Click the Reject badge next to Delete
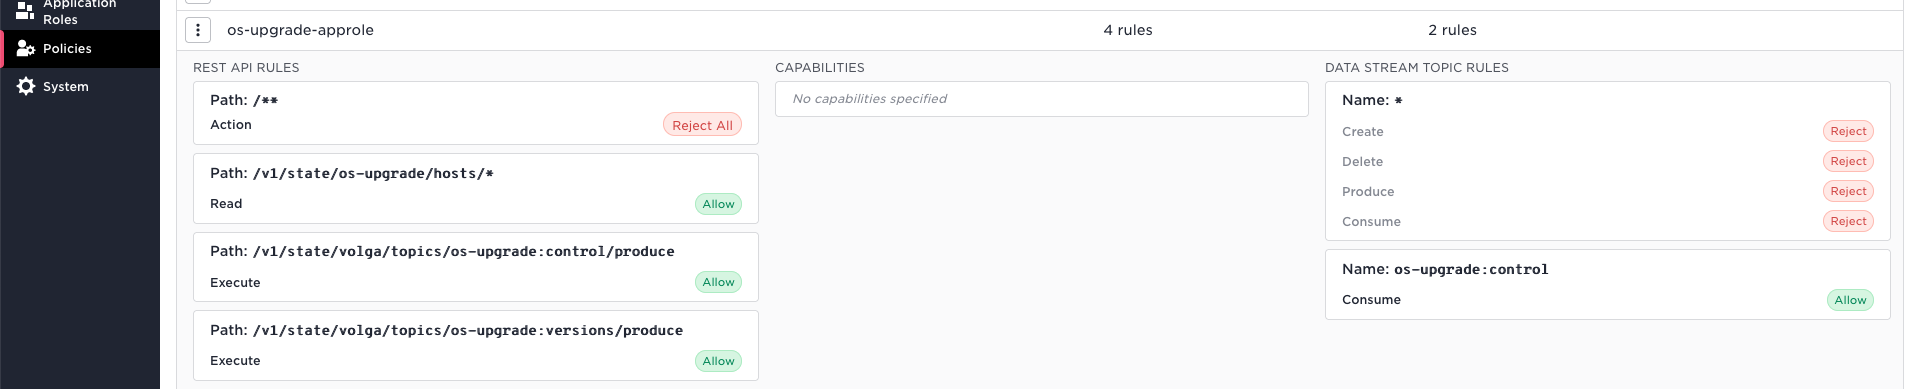The width and height of the screenshot is (1914, 389). pos(1848,161)
